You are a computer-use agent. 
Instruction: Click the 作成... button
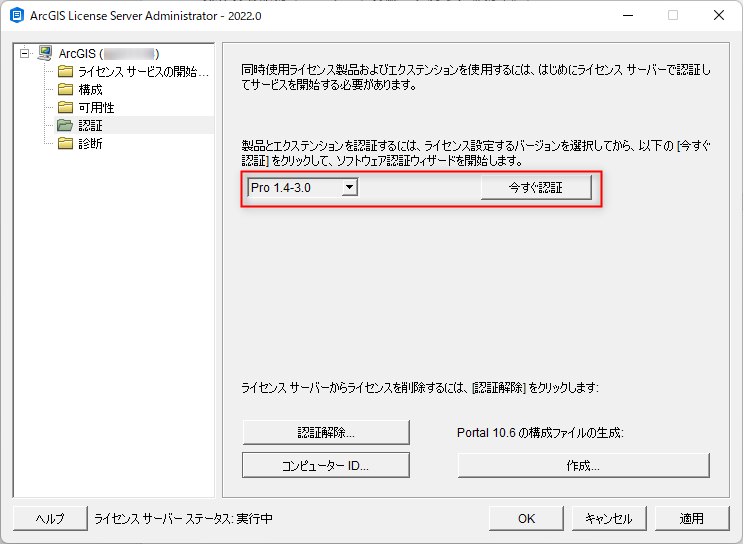tap(583, 465)
